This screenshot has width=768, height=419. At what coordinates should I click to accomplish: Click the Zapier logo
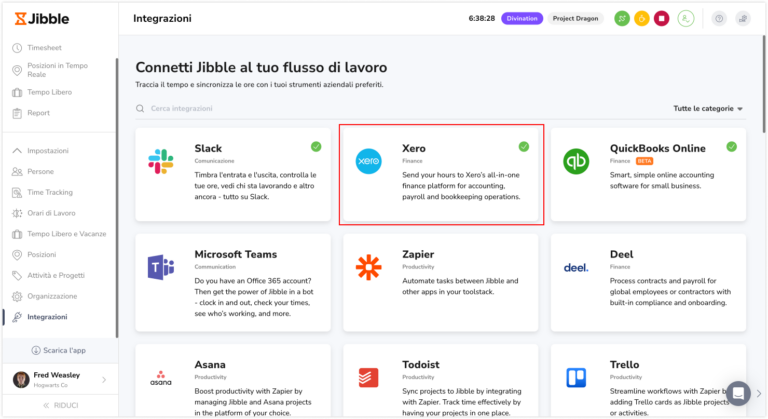coord(368,268)
